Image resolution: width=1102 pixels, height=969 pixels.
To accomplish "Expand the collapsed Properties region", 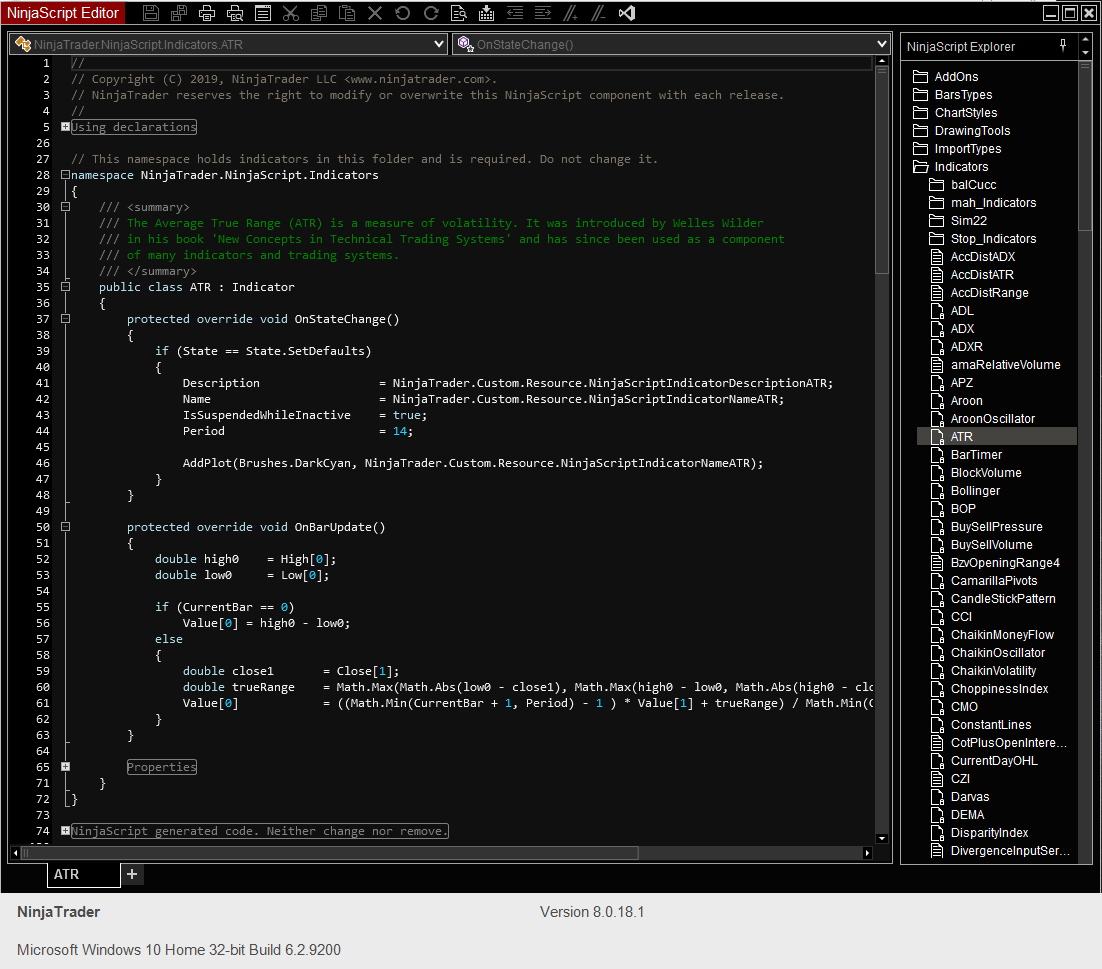I will (65, 767).
